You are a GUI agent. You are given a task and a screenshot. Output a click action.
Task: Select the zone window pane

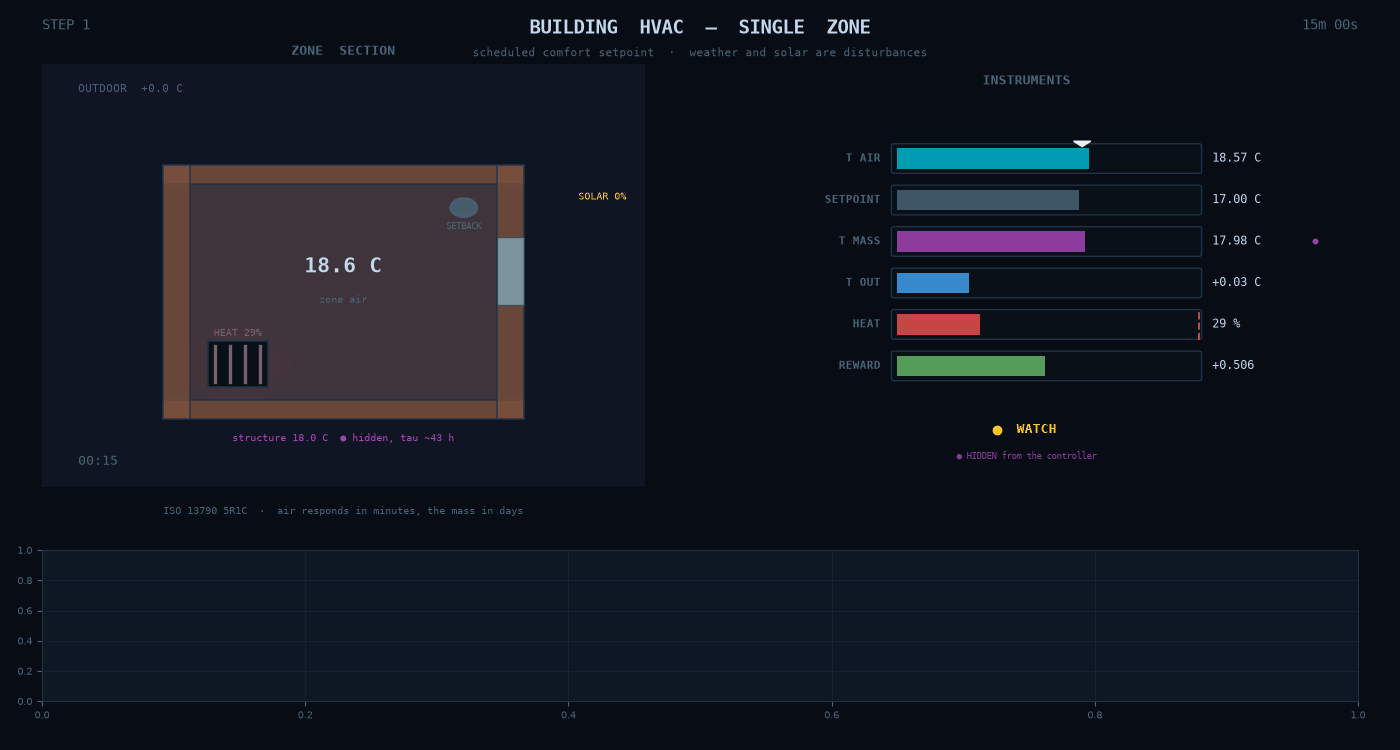pyautogui.click(x=511, y=271)
